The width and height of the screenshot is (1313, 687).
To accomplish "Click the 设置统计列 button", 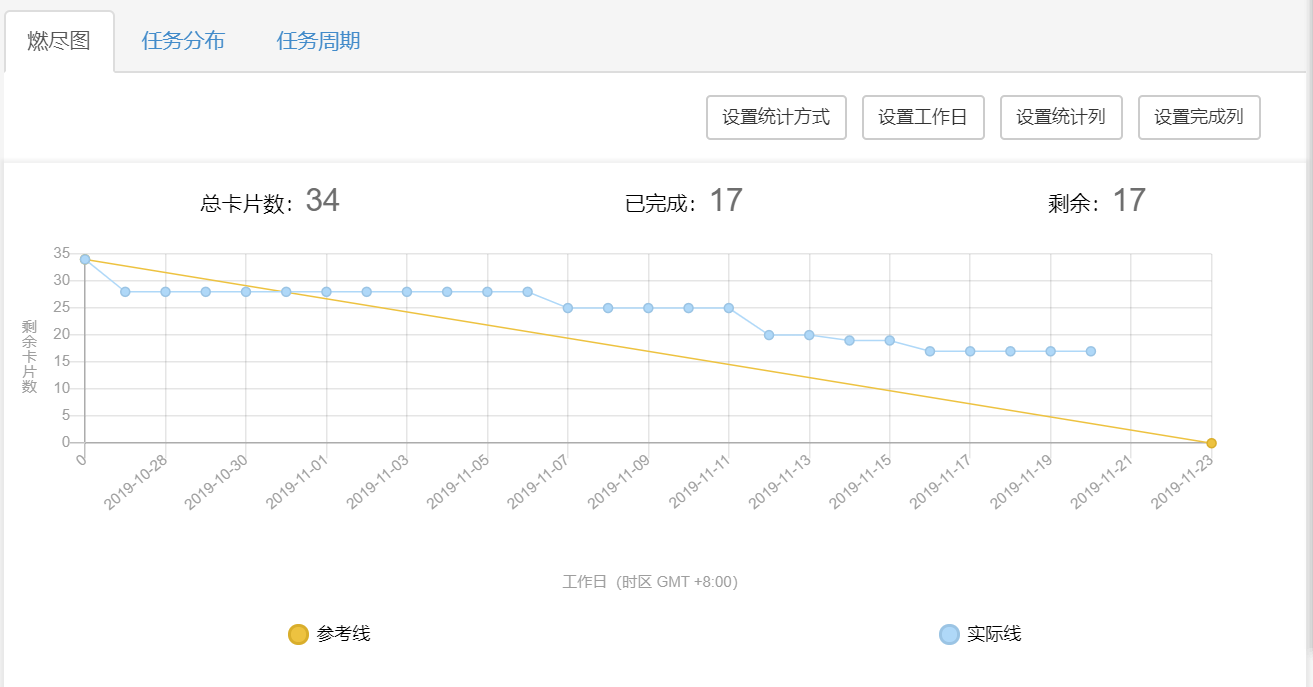I will pyautogui.click(x=1061, y=117).
